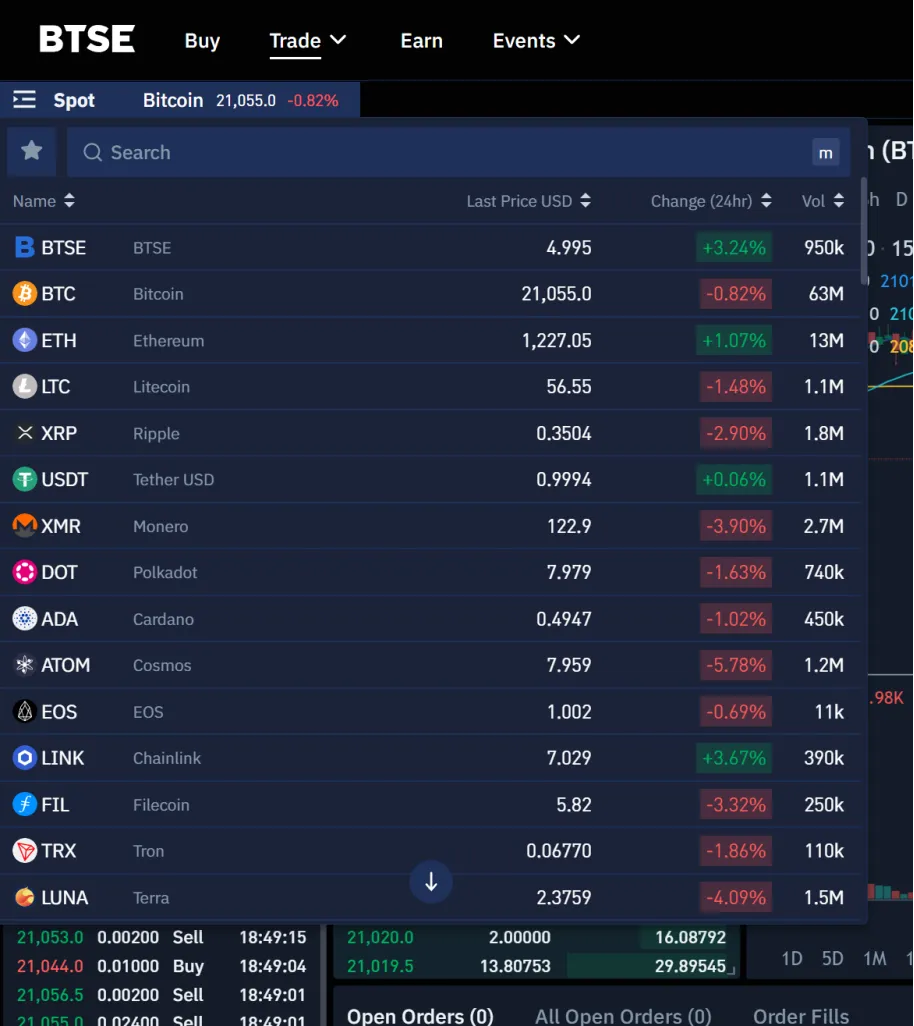This screenshot has width=914, height=1026.
Task: Click Terra's price 2.3759
Action: click(563, 897)
